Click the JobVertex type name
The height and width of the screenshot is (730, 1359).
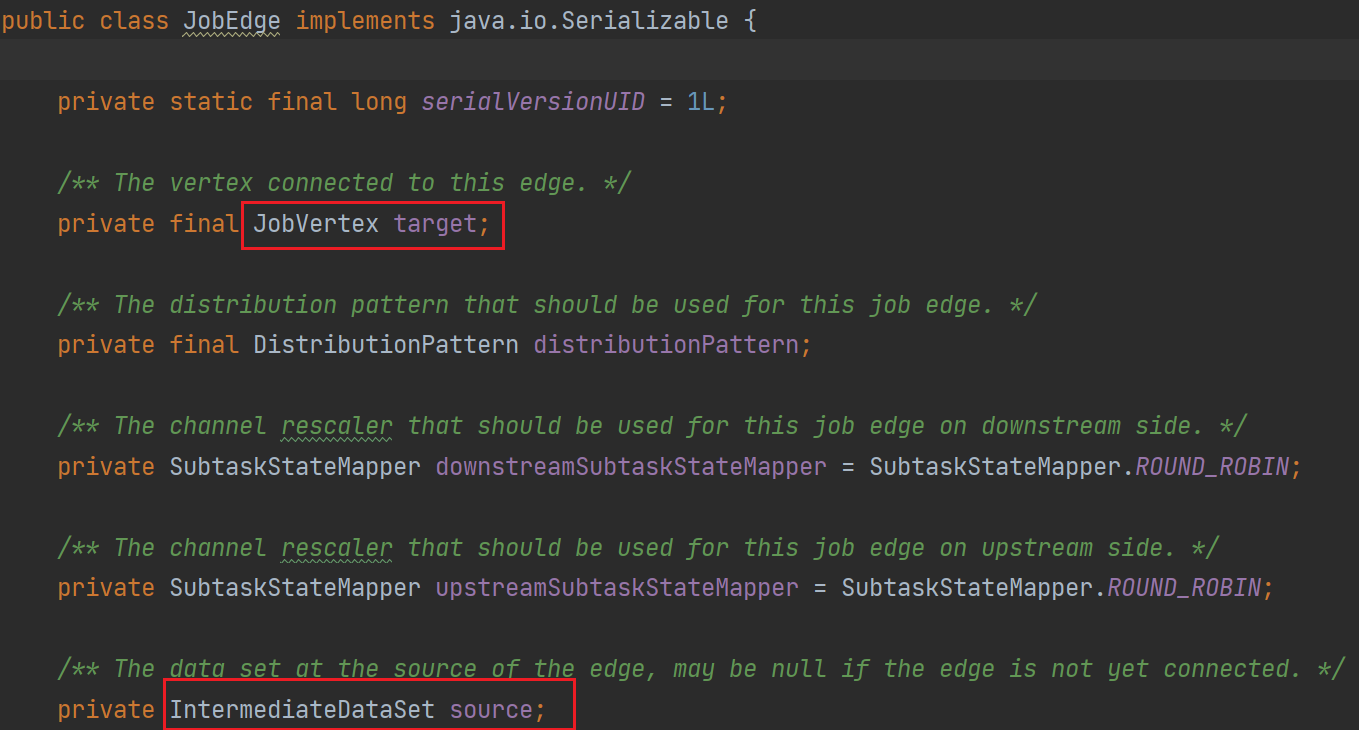(x=316, y=223)
